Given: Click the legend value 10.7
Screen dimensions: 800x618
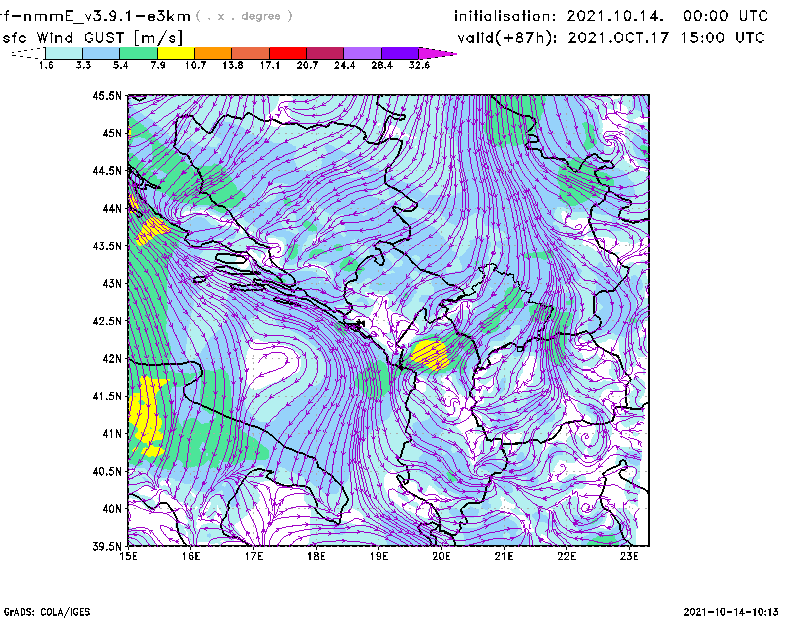Looking at the screenshot, I should point(195,65).
